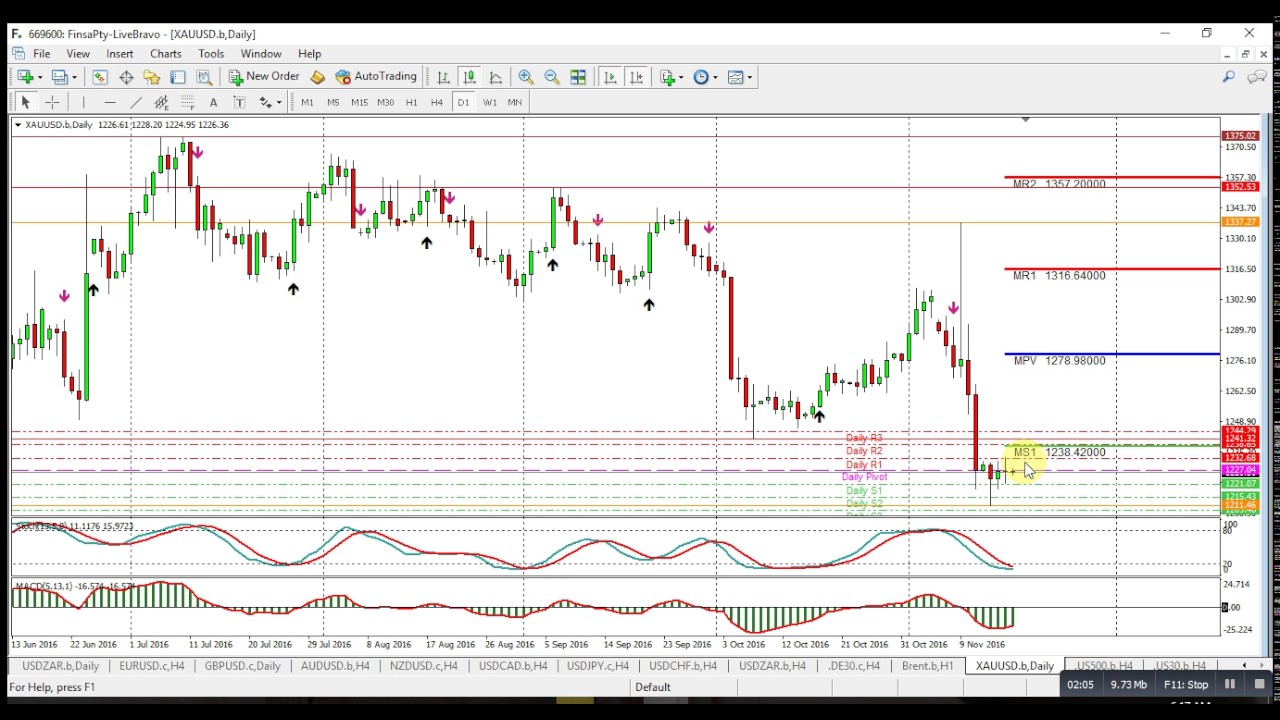Expand the Templates dropdown
This screenshot has height=720, width=1280.
(x=751, y=77)
